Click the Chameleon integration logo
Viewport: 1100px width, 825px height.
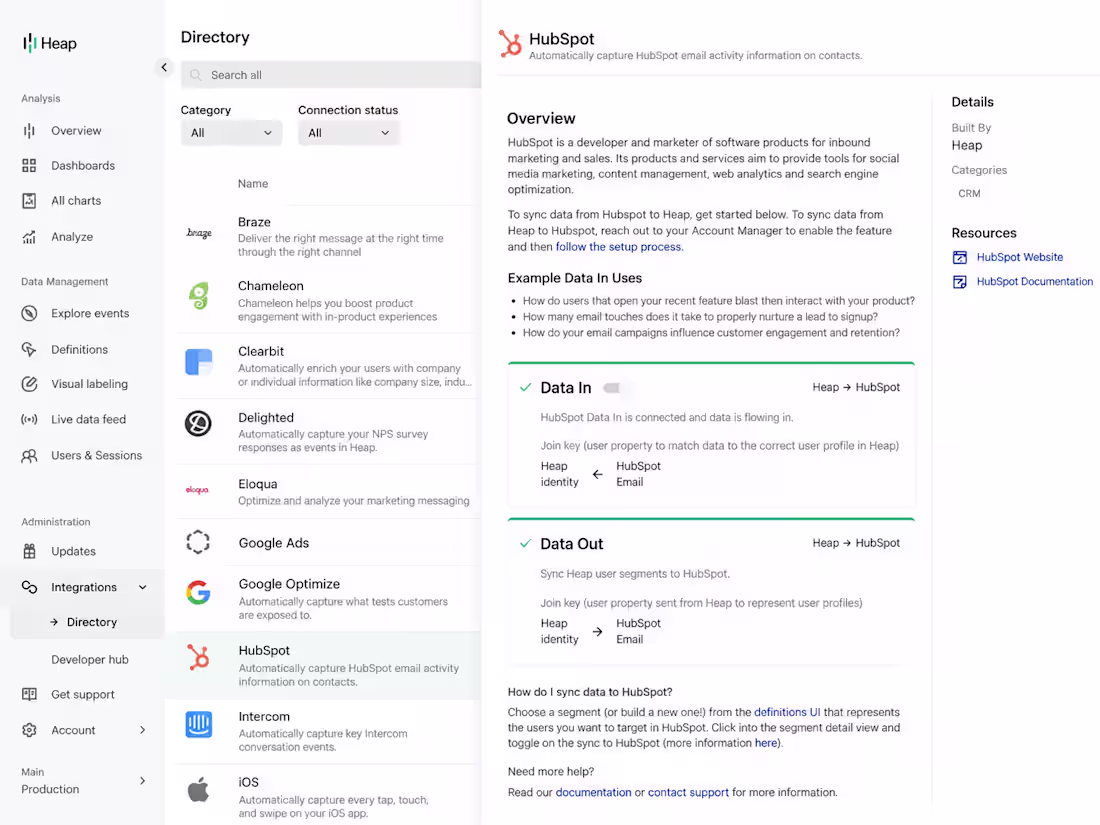tap(199, 296)
